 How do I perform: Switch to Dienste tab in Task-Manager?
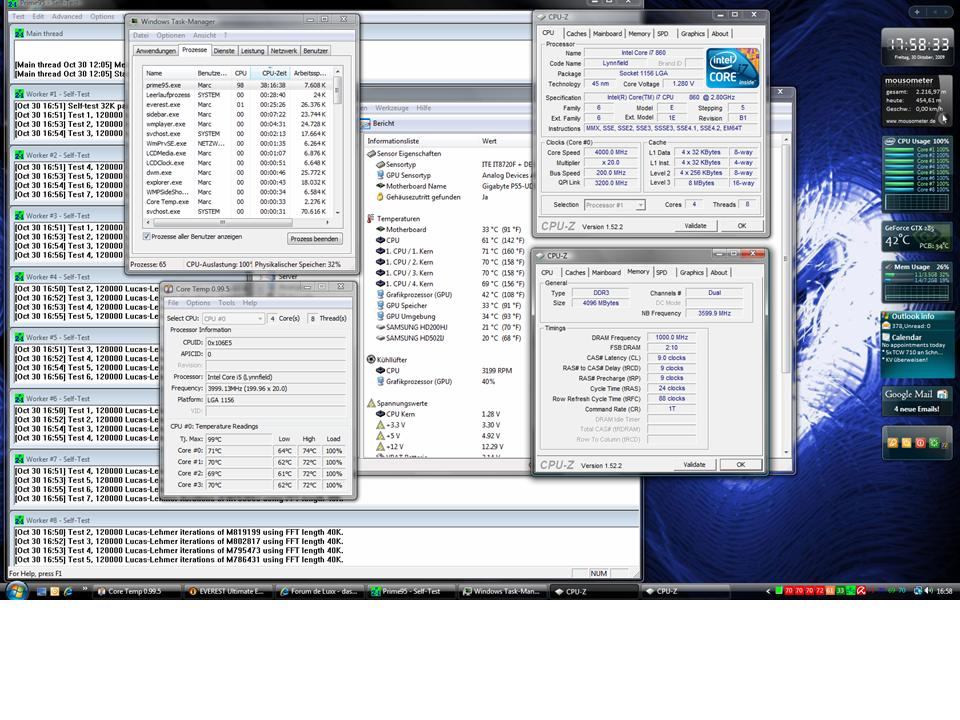[x=224, y=51]
